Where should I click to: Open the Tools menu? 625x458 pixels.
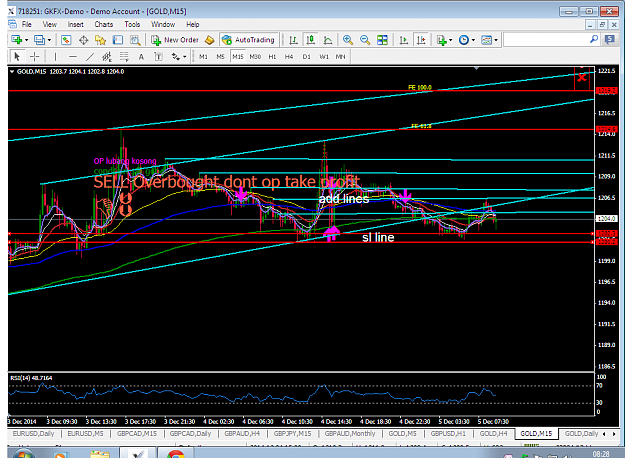pyautogui.click(x=132, y=24)
